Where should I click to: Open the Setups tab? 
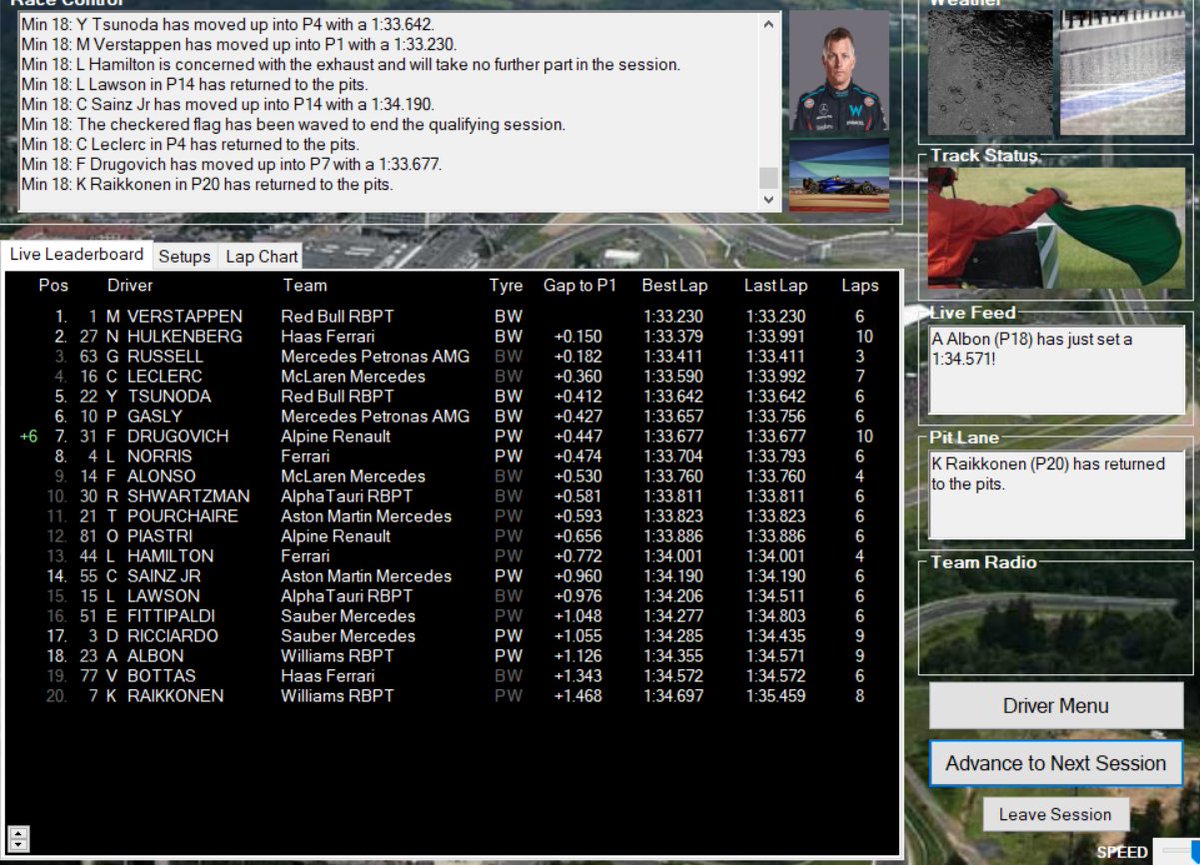(x=185, y=256)
